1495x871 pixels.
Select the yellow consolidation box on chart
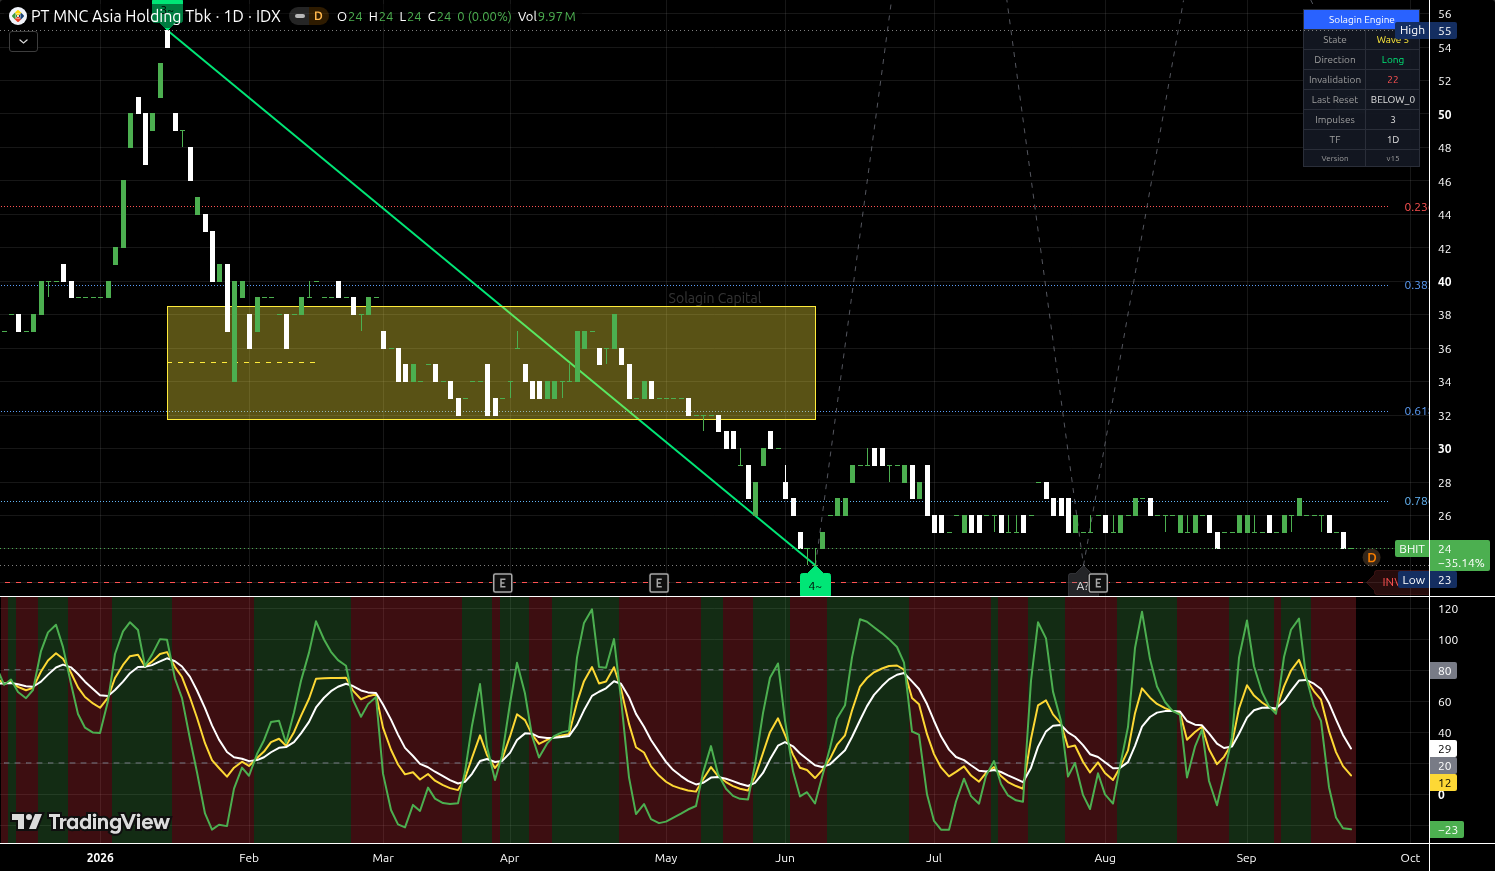click(x=491, y=362)
